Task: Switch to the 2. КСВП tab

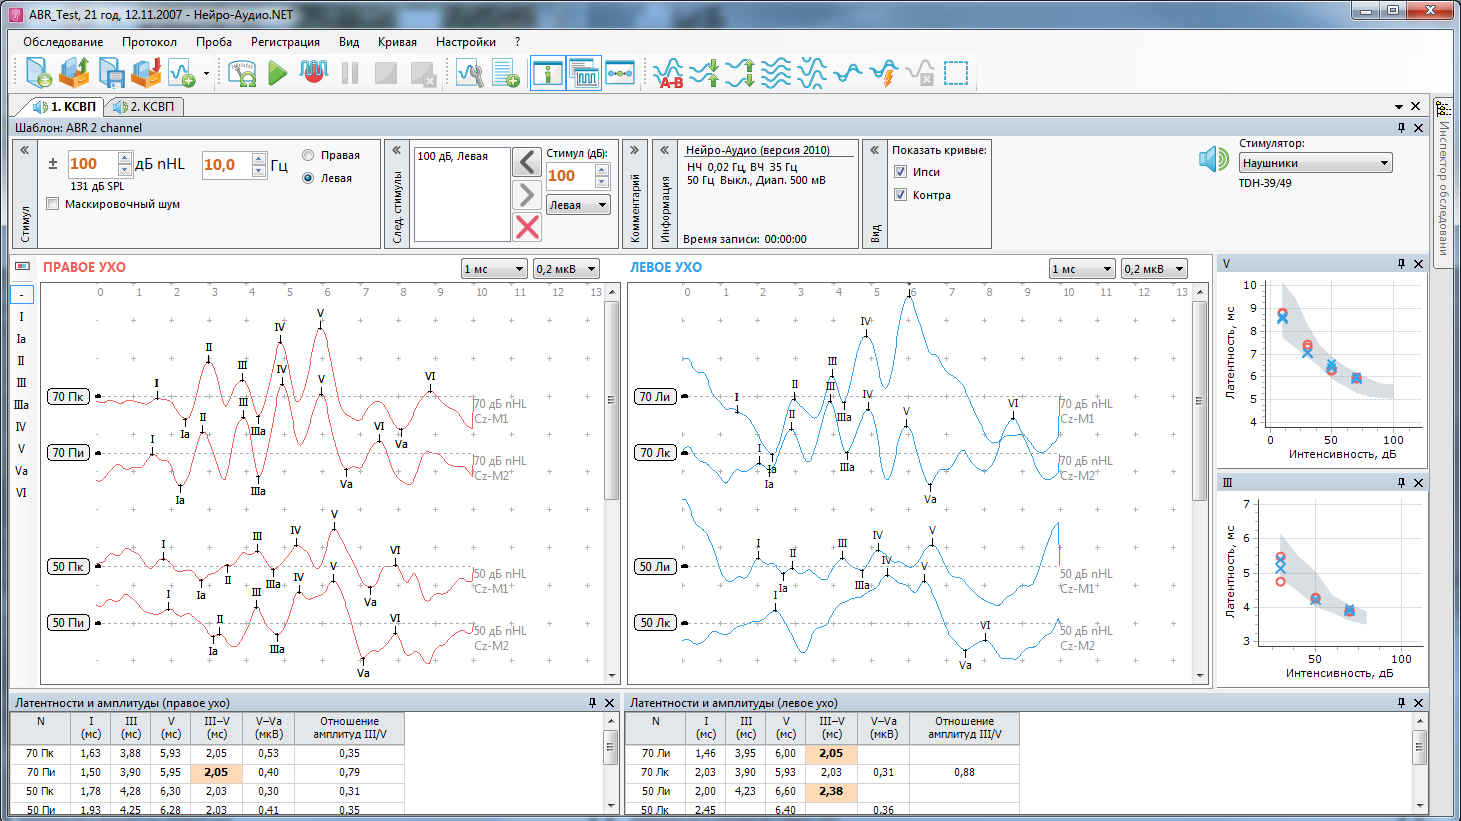Action: 144,106
